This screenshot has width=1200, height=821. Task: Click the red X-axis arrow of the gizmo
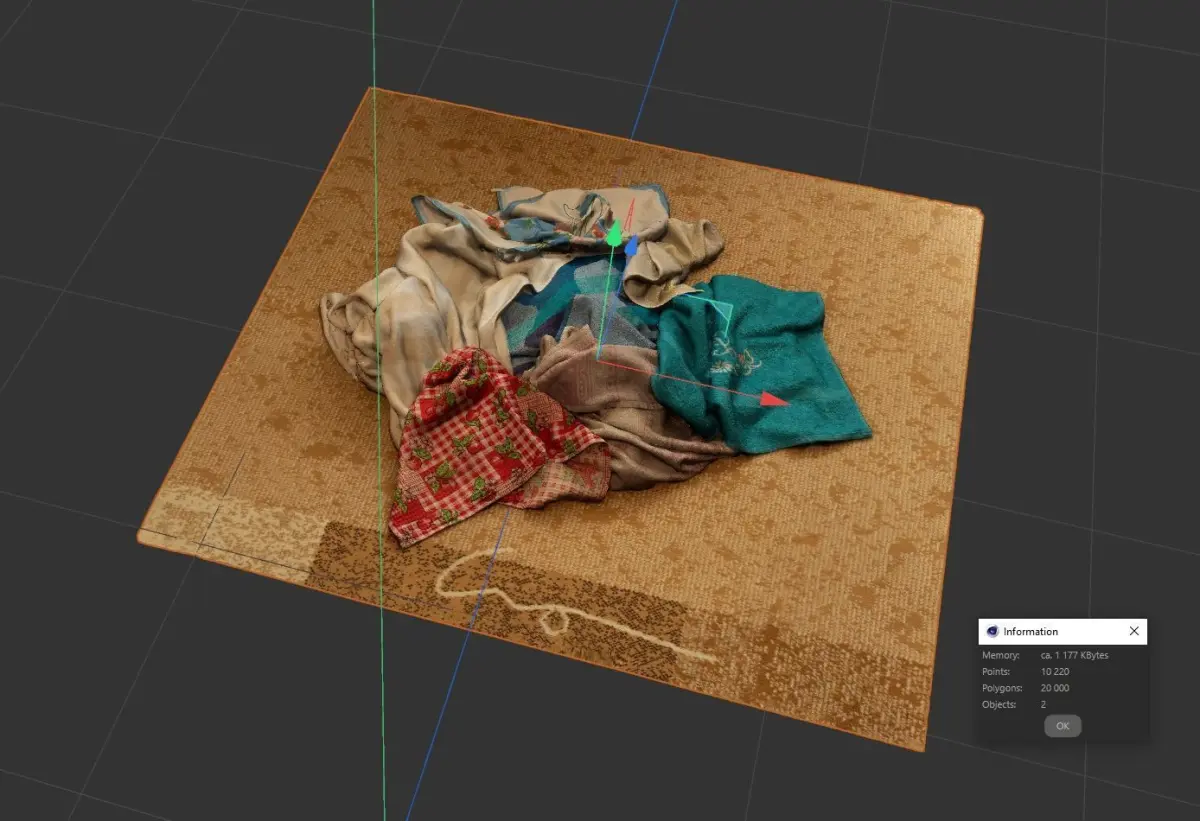772,398
